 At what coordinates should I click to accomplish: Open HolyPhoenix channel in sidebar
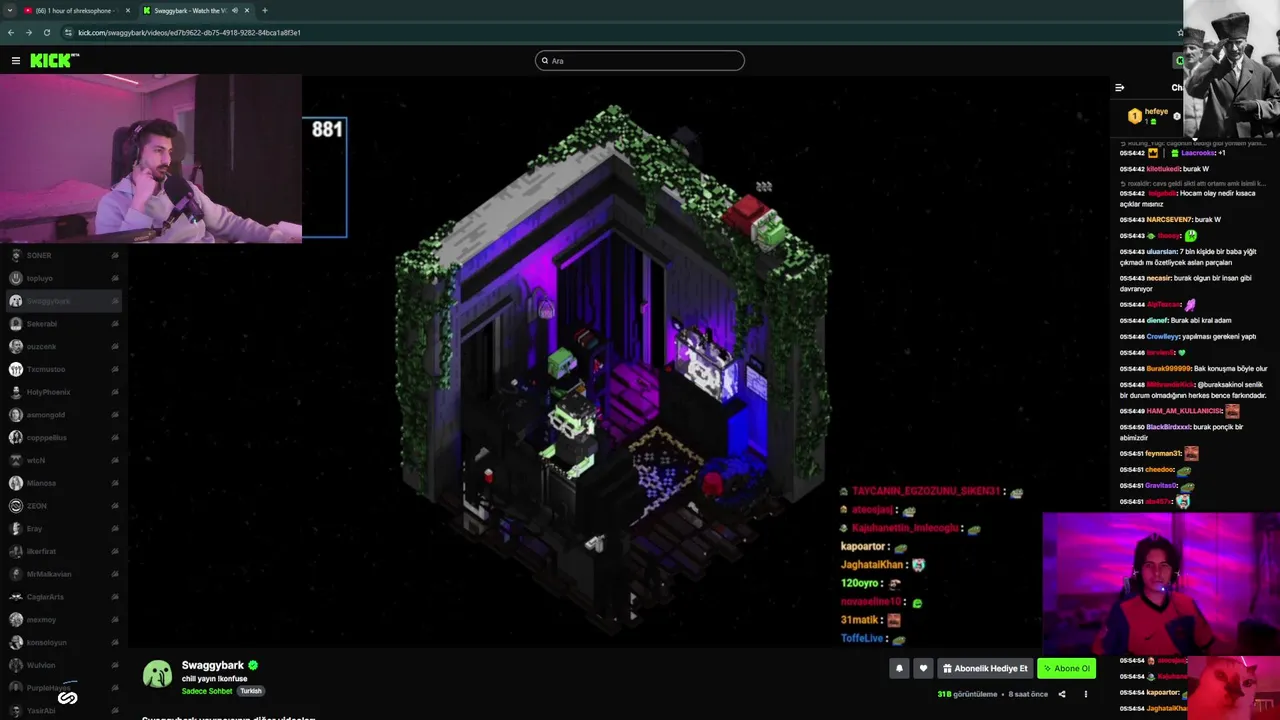click(x=62, y=392)
